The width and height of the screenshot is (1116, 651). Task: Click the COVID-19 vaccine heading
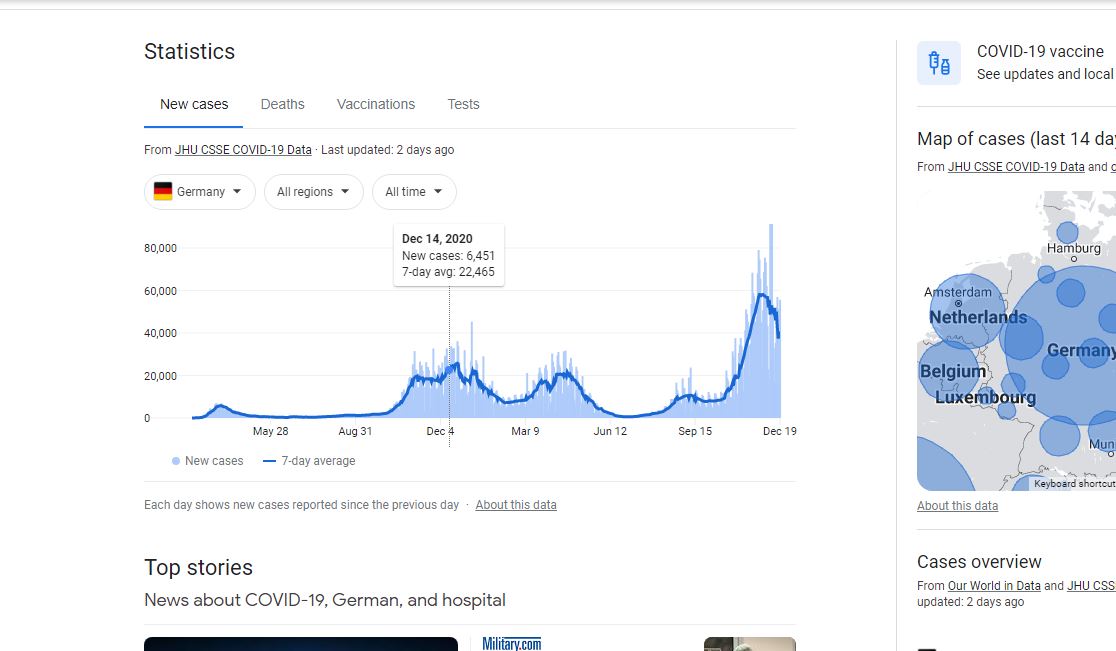(1040, 52)
